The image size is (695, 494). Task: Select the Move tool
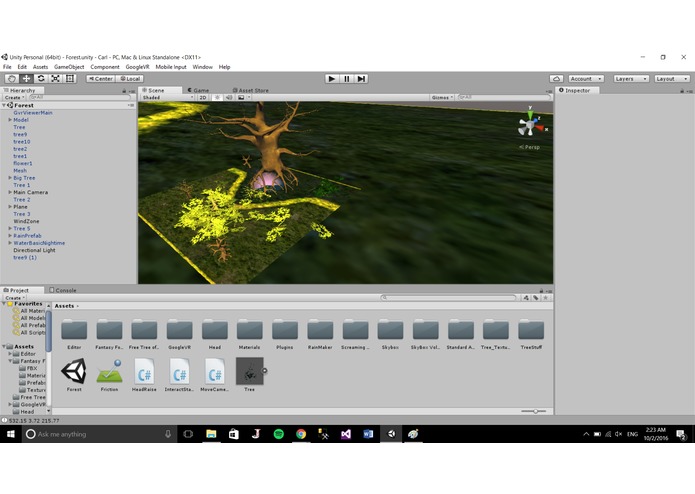pos(27,78)
